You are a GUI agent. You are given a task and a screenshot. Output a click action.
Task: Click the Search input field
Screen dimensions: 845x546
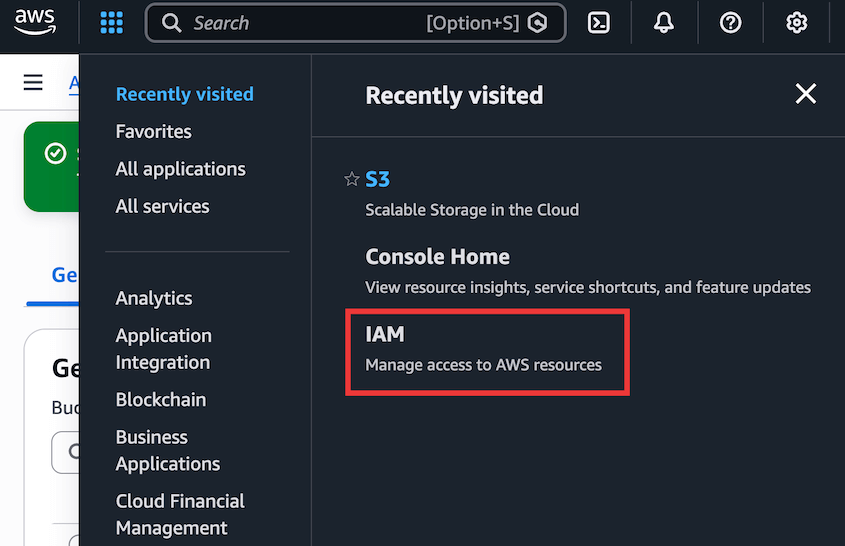tap(356, 23)
